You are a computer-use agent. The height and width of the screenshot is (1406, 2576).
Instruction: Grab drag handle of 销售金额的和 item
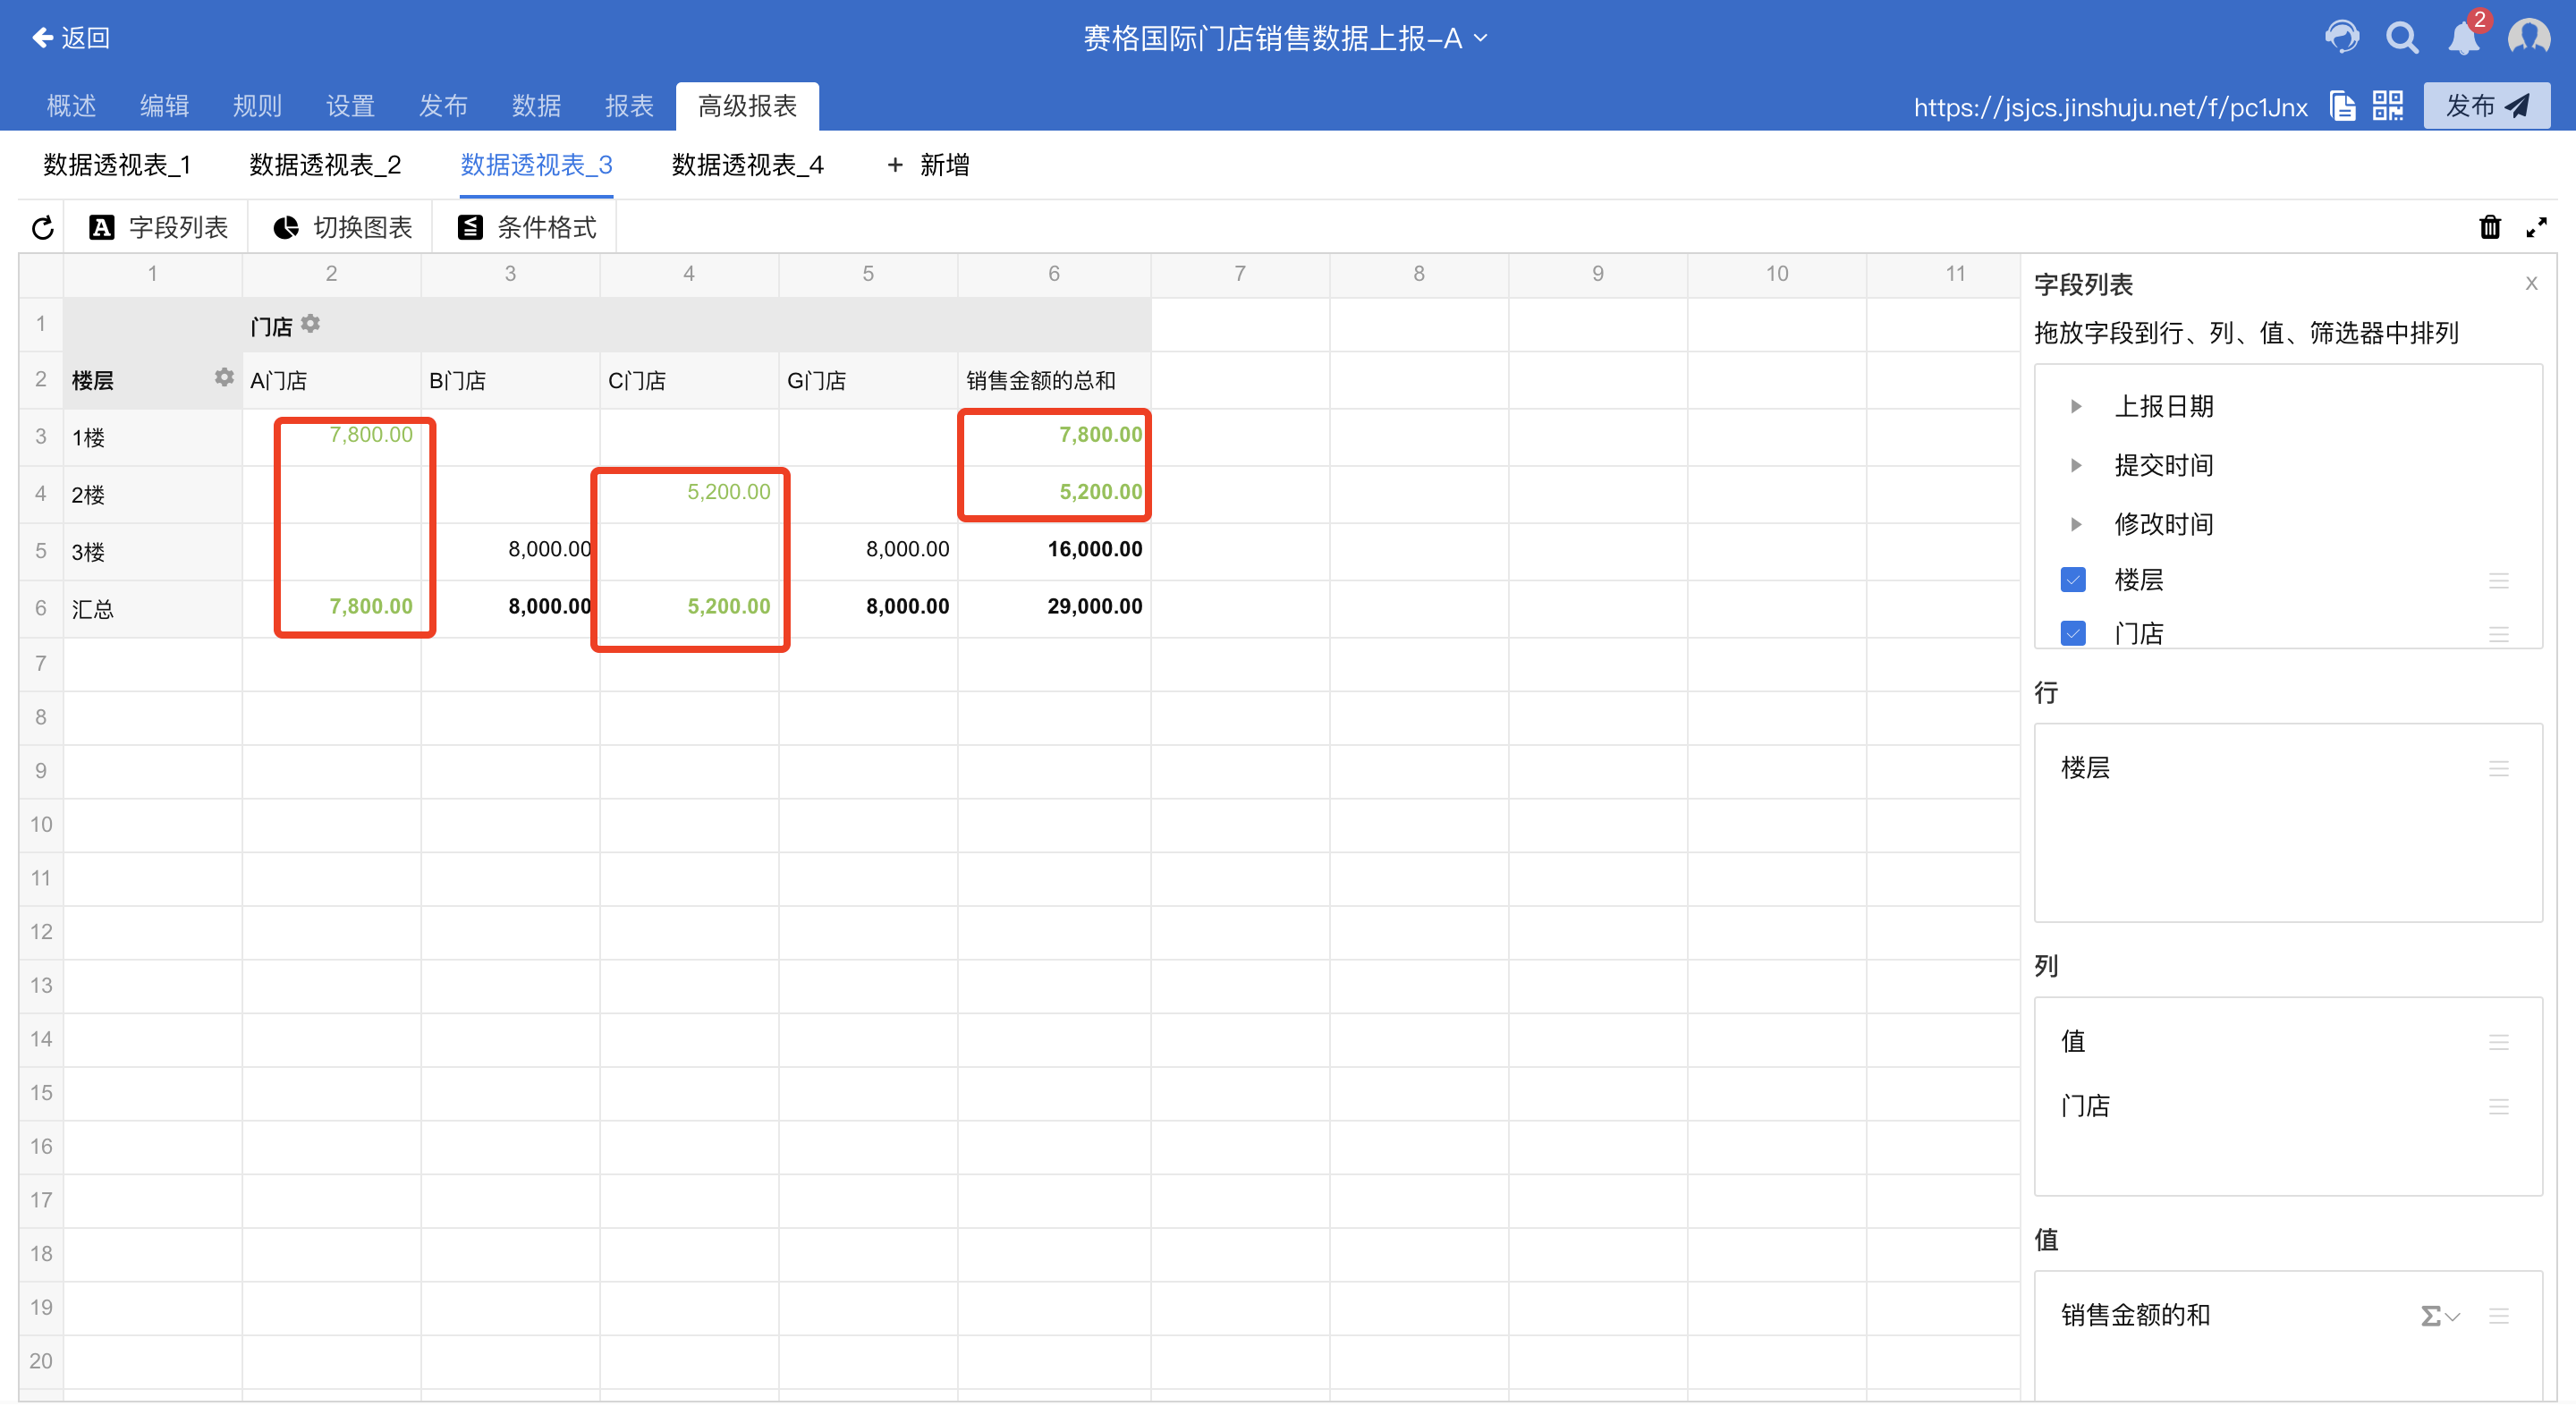tap(2498, 1315)
